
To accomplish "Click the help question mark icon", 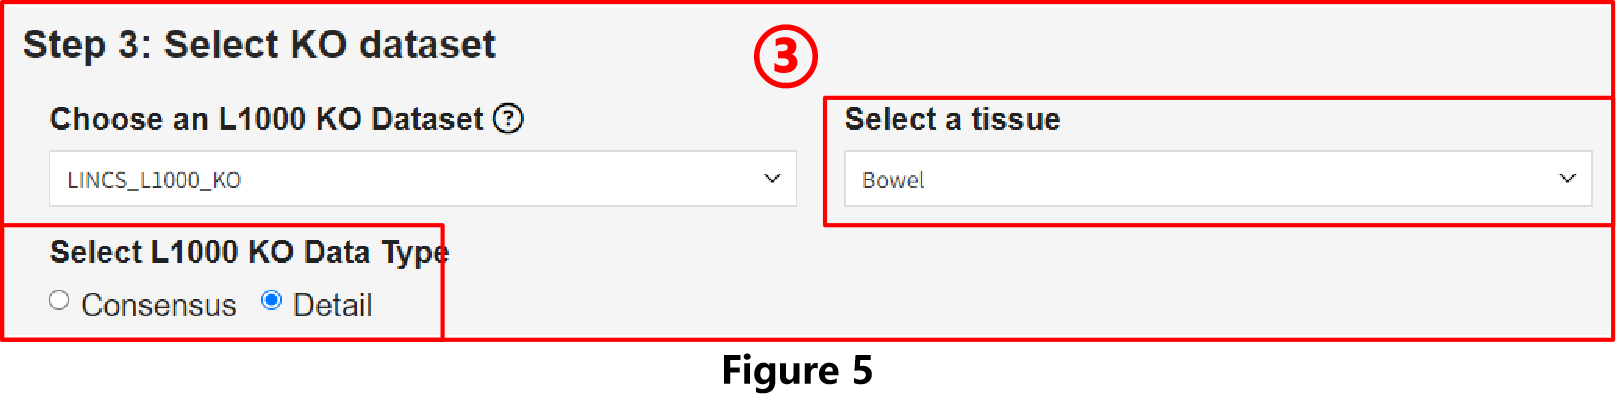I will [x=509, y=119].
